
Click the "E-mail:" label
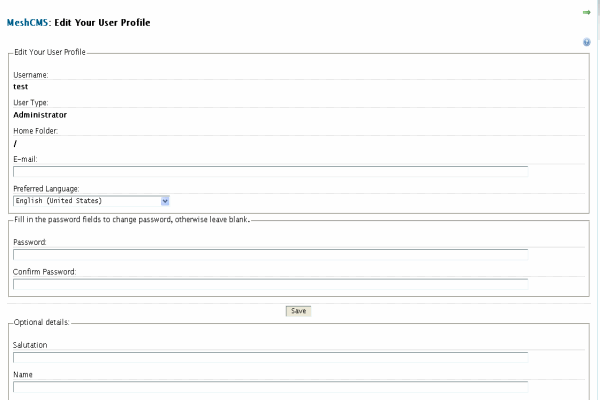(25, 159)
